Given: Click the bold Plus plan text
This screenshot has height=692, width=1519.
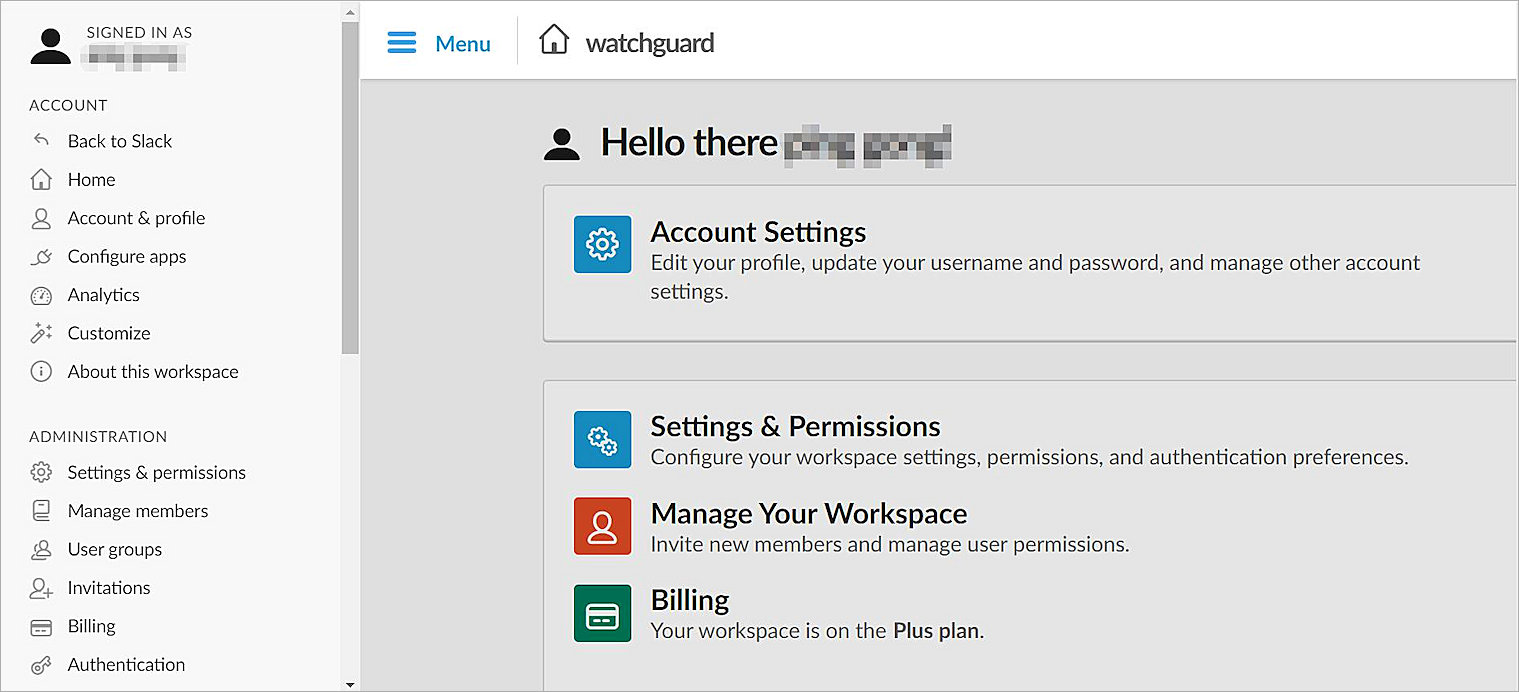Looking at the screenshot, I should [x=934, y=631].
